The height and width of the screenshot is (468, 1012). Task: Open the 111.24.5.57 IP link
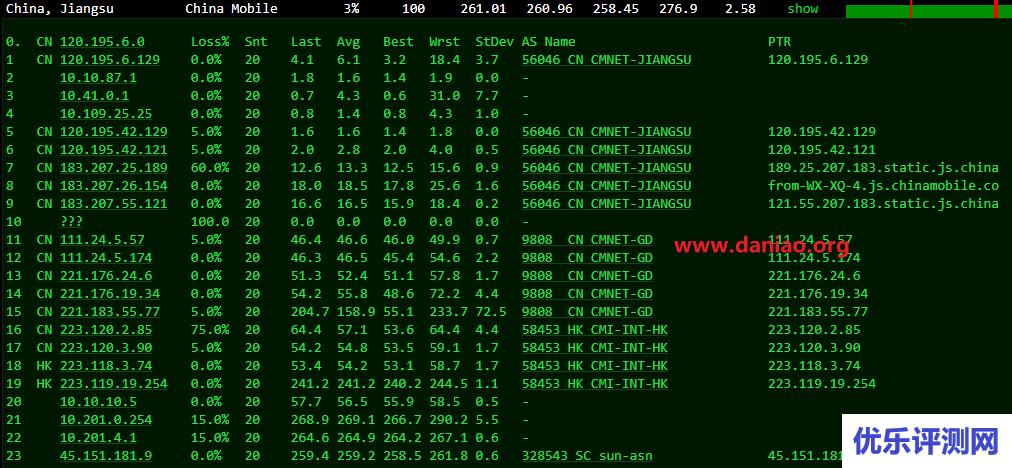tap(102, 240)
